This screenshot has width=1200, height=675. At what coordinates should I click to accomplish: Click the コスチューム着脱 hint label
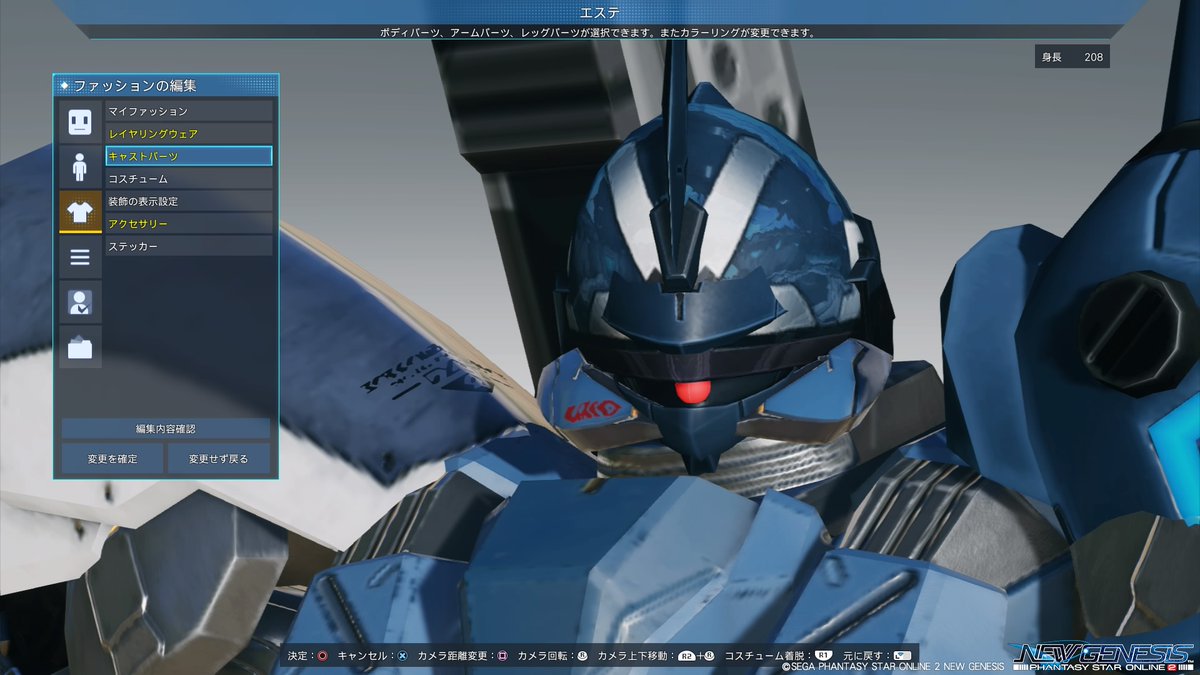[765, 656]
